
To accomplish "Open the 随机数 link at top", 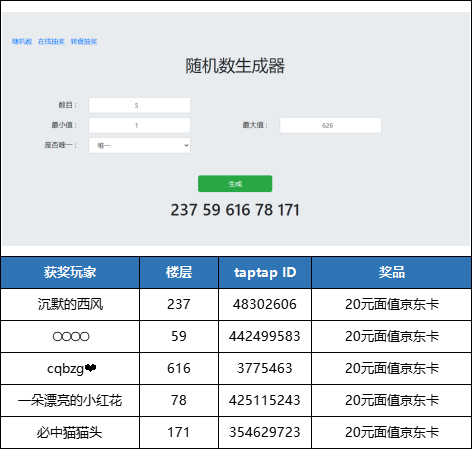I will (x=22, y=42).
